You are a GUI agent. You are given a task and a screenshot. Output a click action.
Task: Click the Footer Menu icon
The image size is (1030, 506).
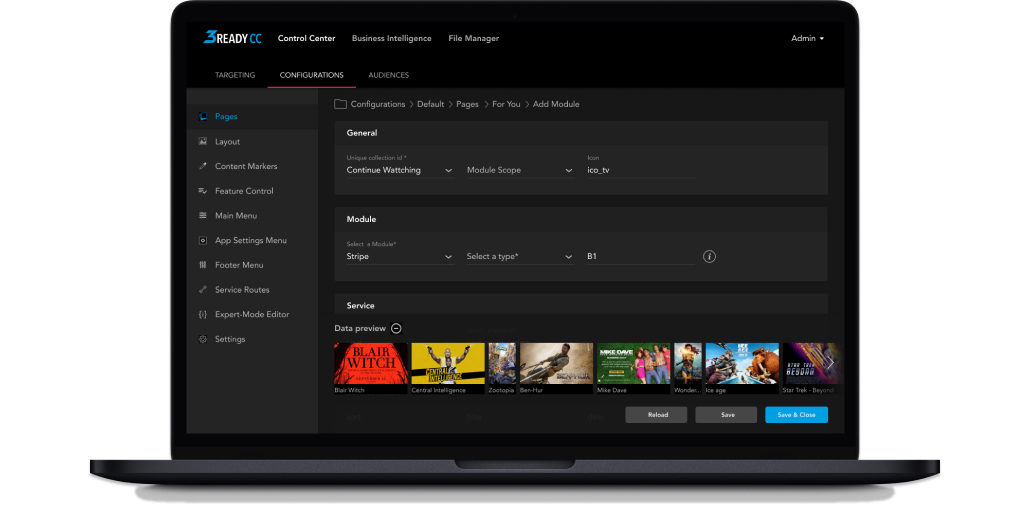203,265
